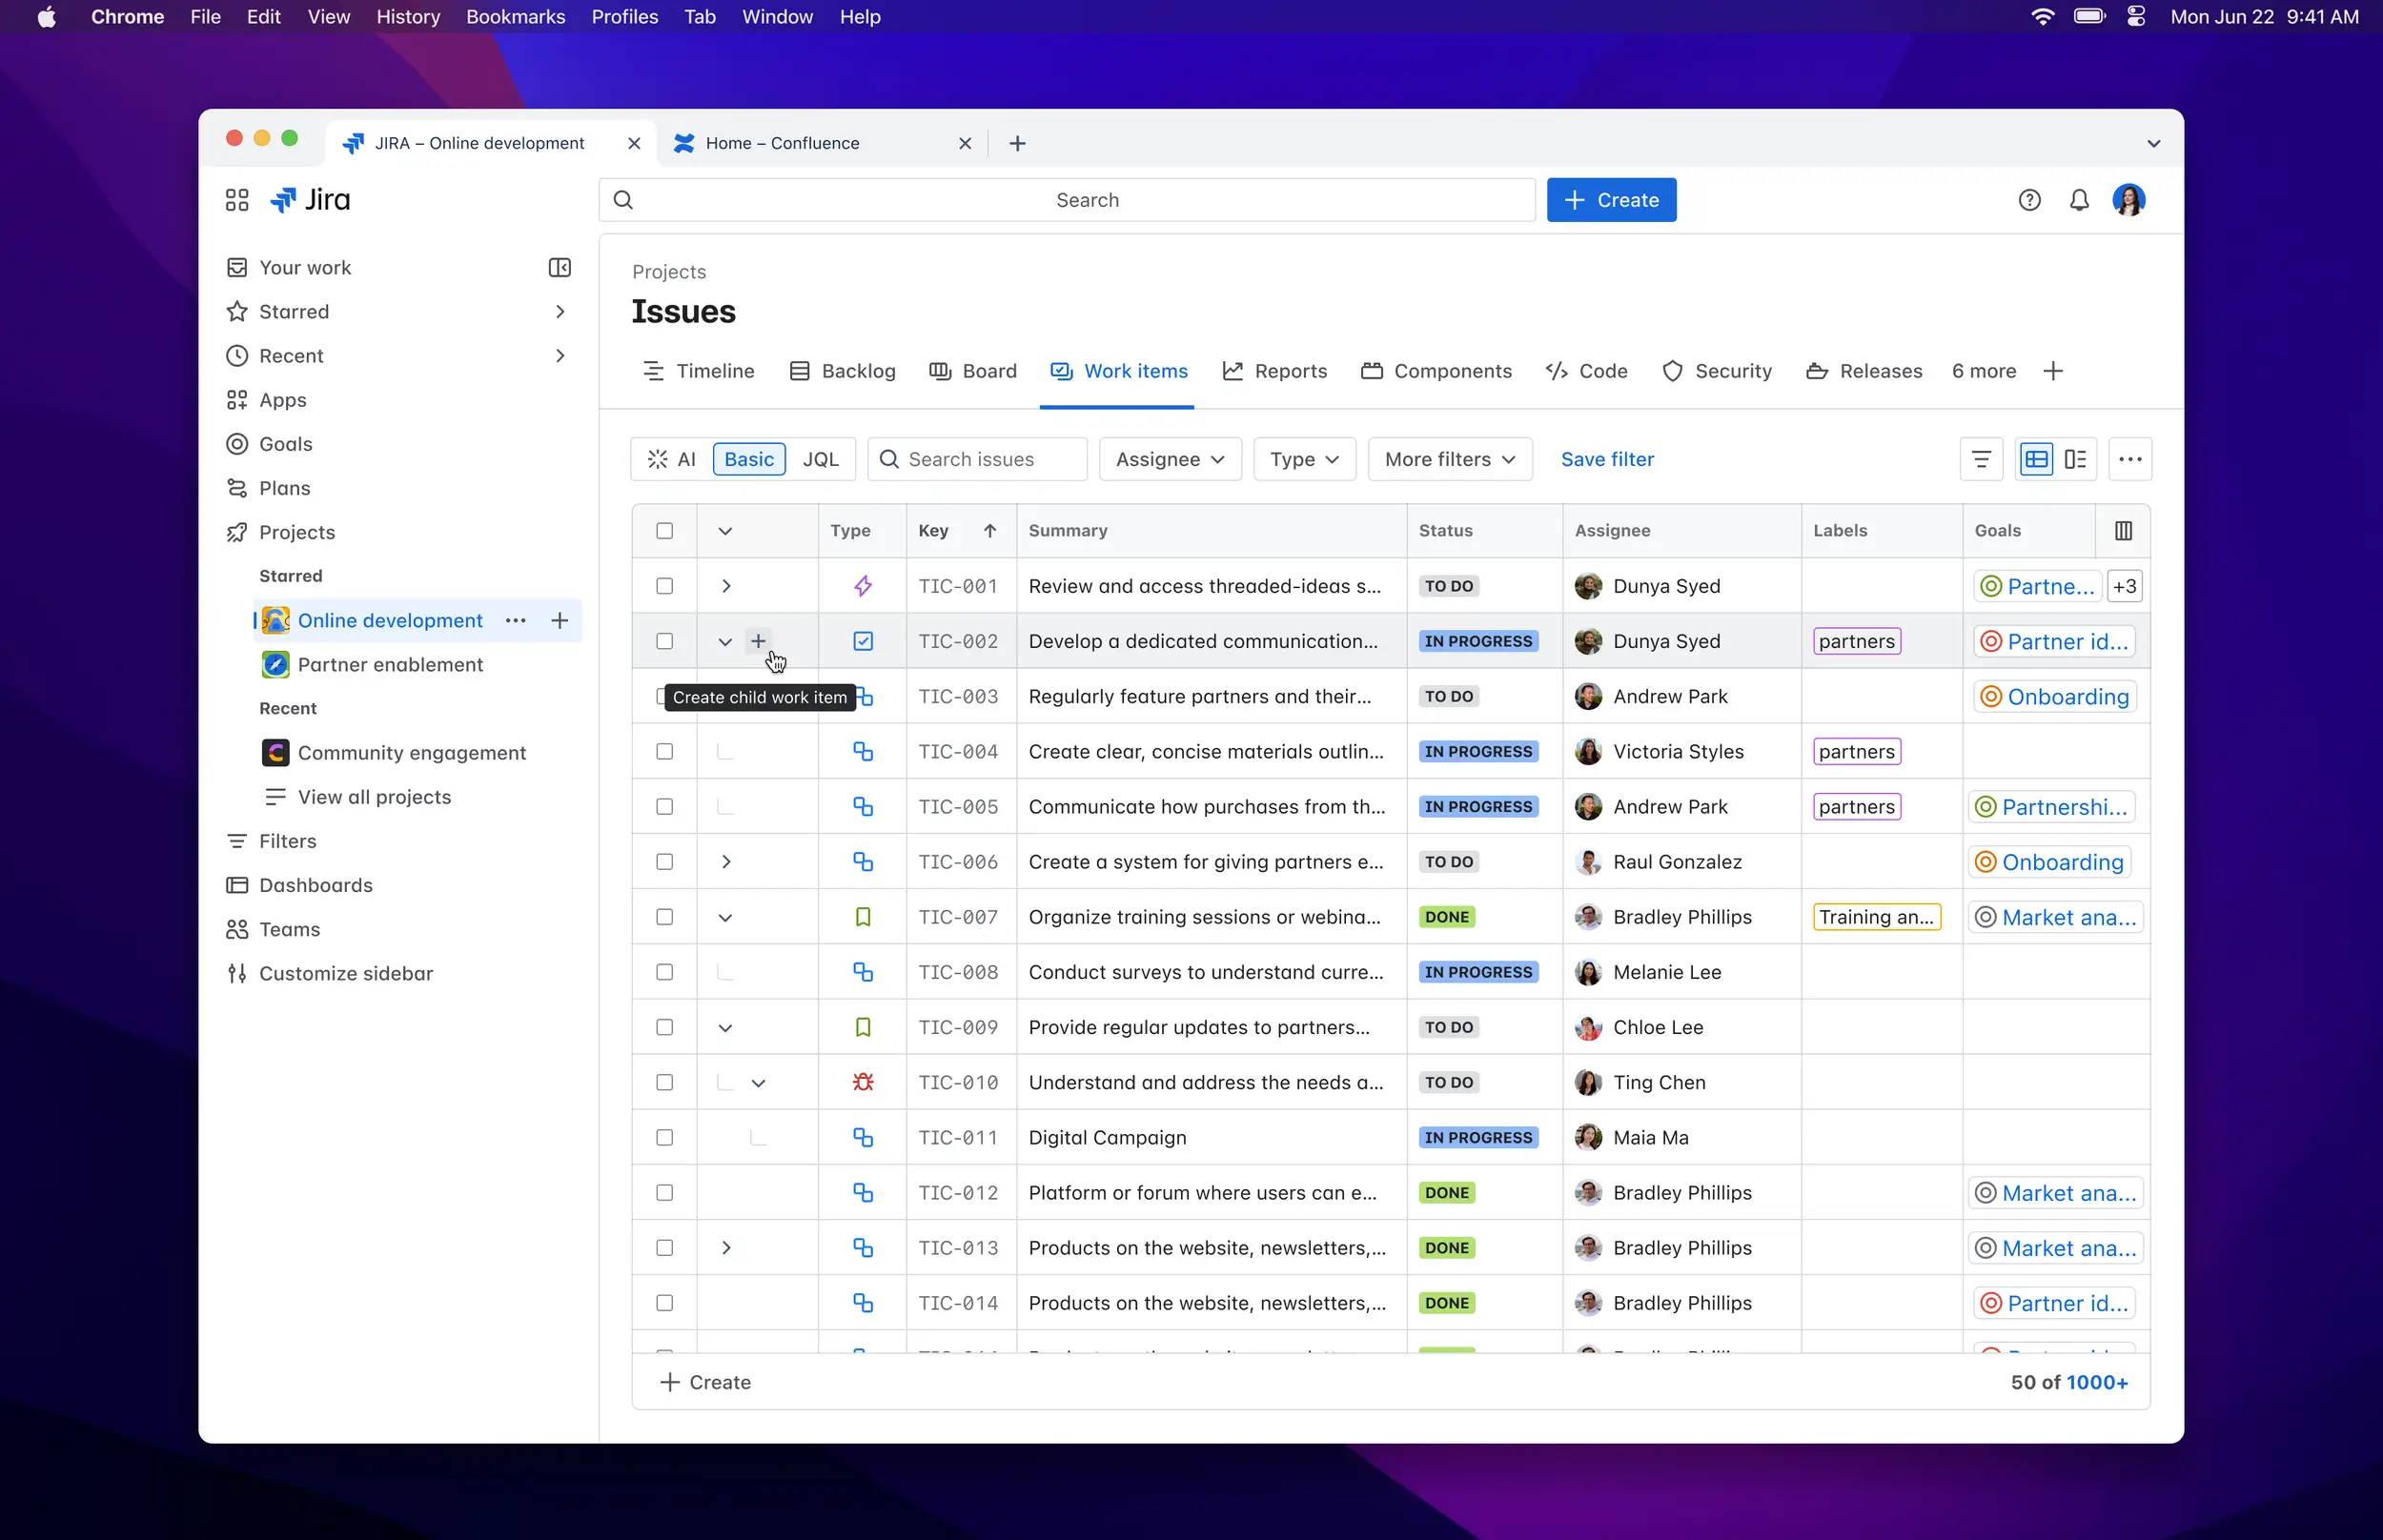Click the Create button in the header
The width and height of the screenshot is (2383, 1540).
coord(1611,200)
